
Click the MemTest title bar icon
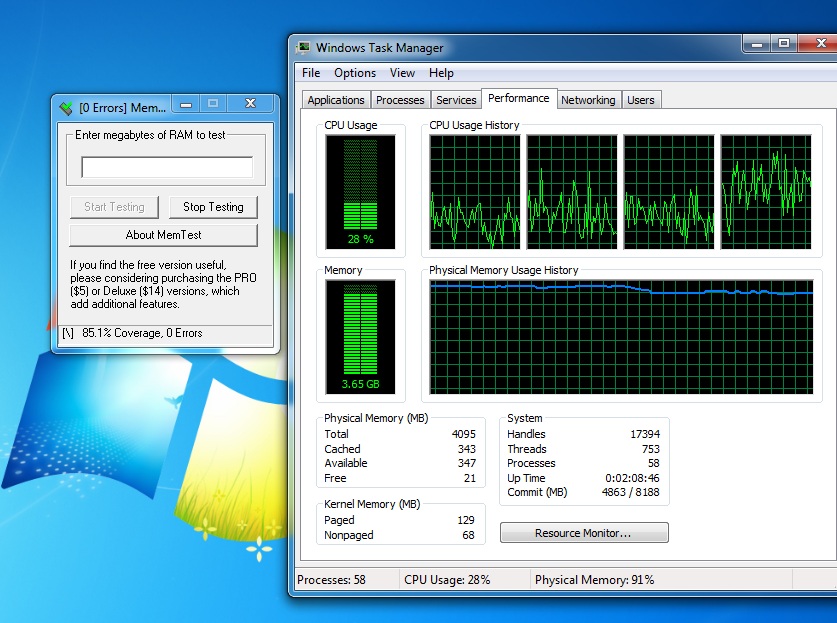pos(66,107)
